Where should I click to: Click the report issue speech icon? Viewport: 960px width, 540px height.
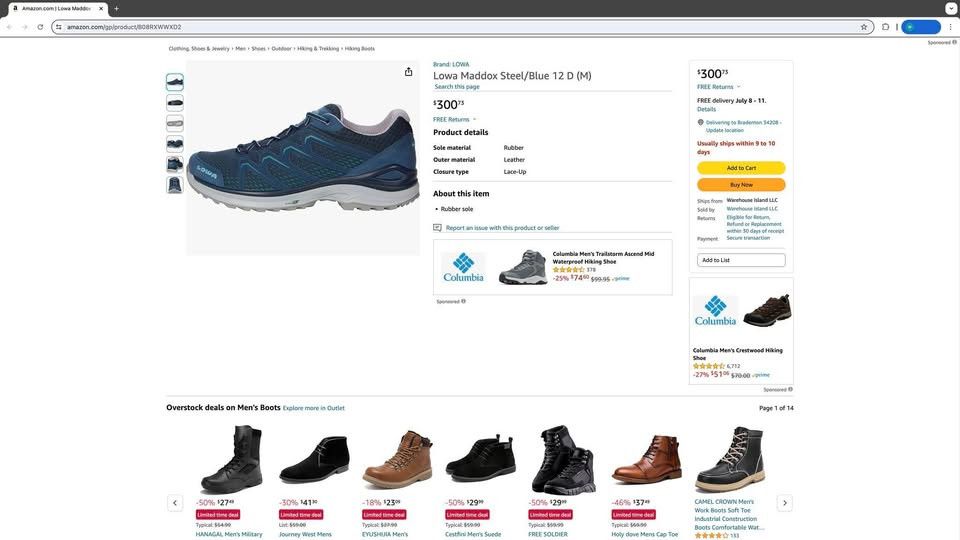[x=437, y=228]
